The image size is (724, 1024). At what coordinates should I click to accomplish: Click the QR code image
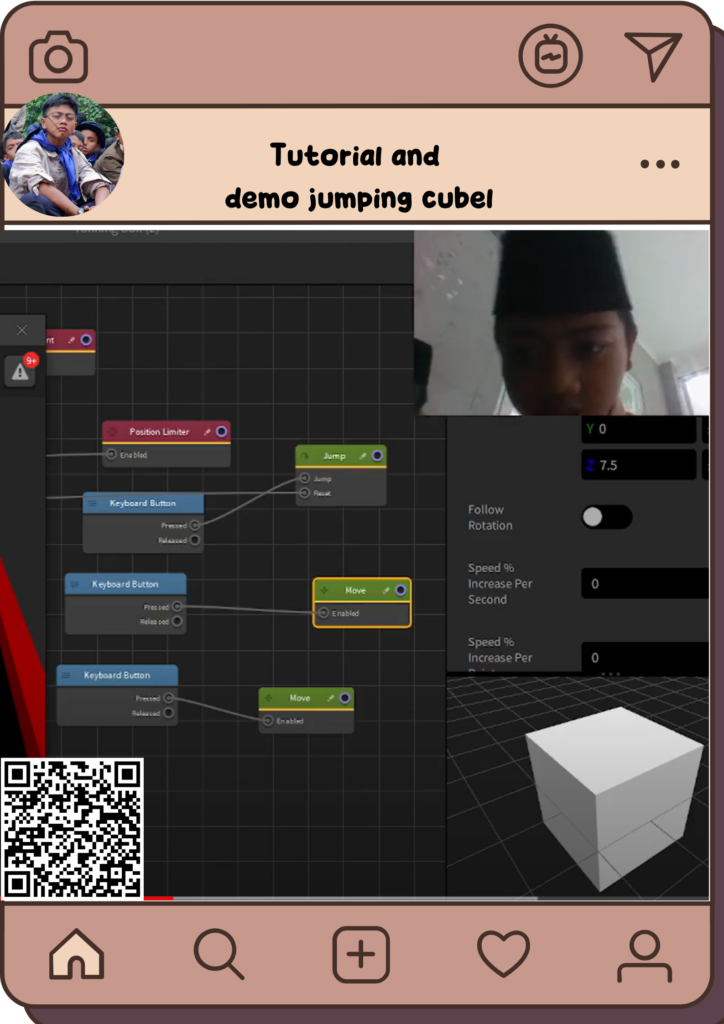[72, 828]
